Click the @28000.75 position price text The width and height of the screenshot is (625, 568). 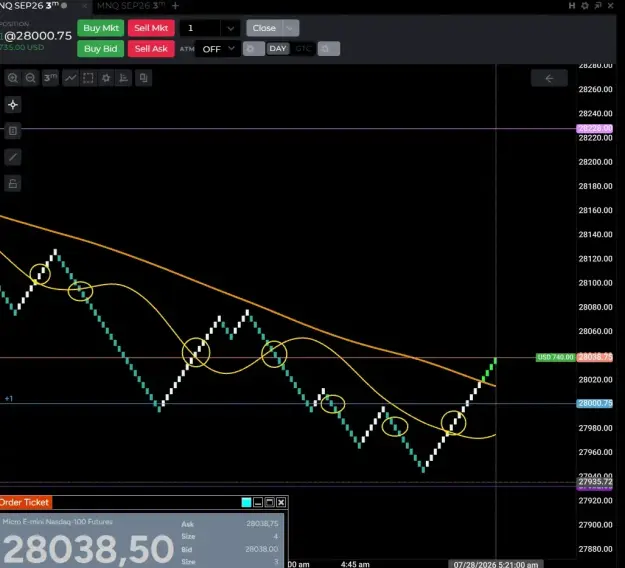pyautogui.click(x=38, y=36)
